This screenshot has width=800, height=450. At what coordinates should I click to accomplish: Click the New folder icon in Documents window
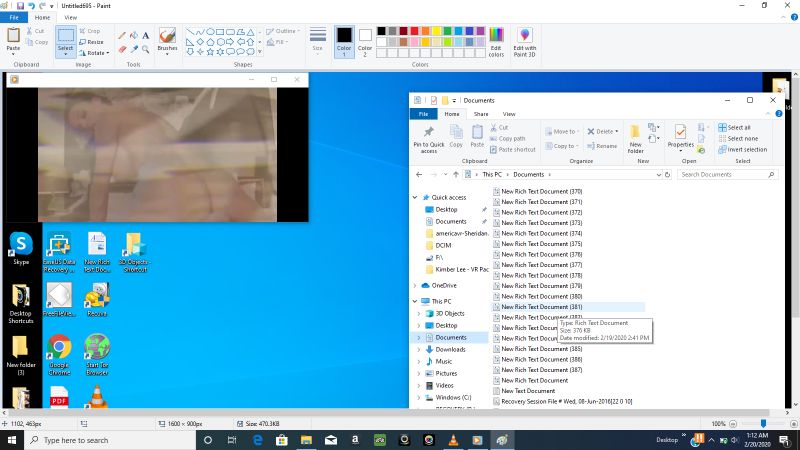click(x=635, y=139)
